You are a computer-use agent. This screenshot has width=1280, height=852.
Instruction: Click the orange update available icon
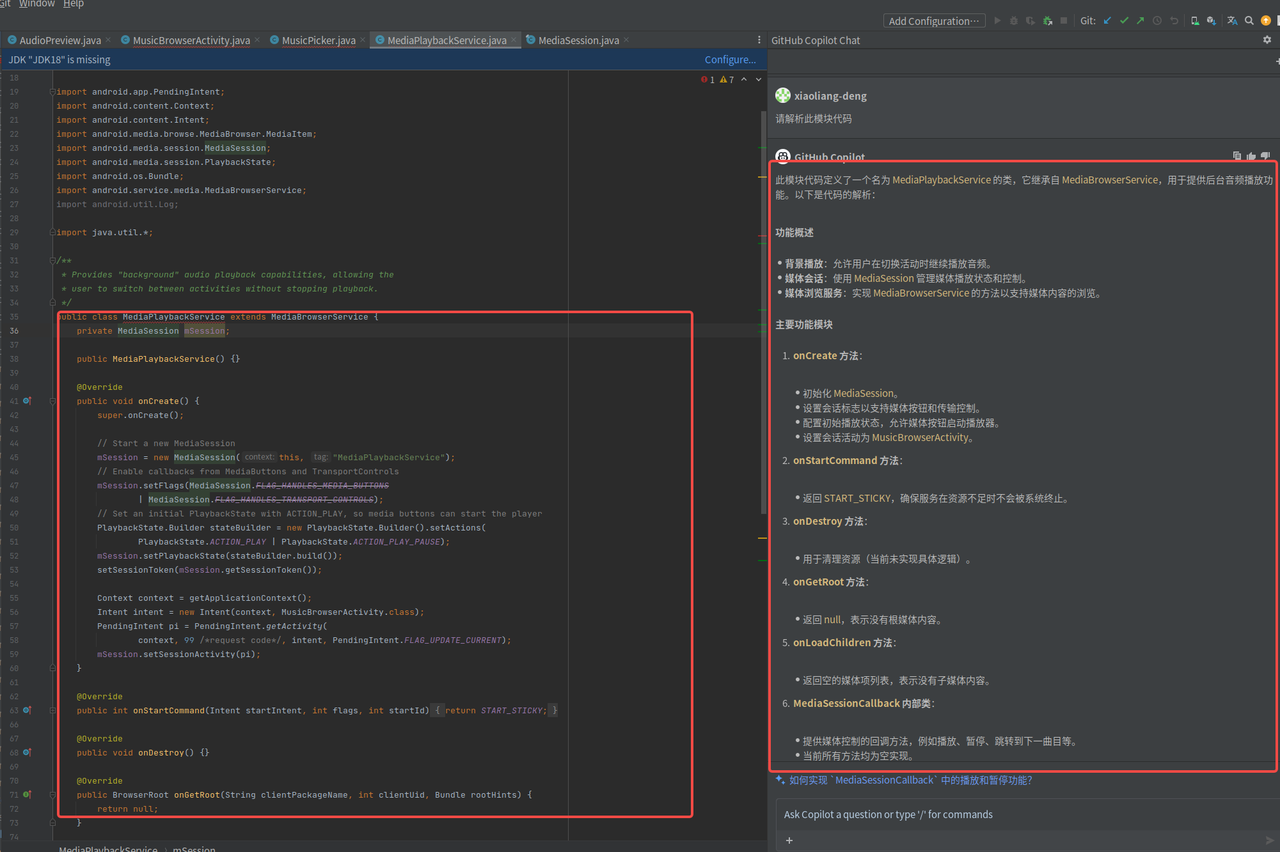(1266, 20)
